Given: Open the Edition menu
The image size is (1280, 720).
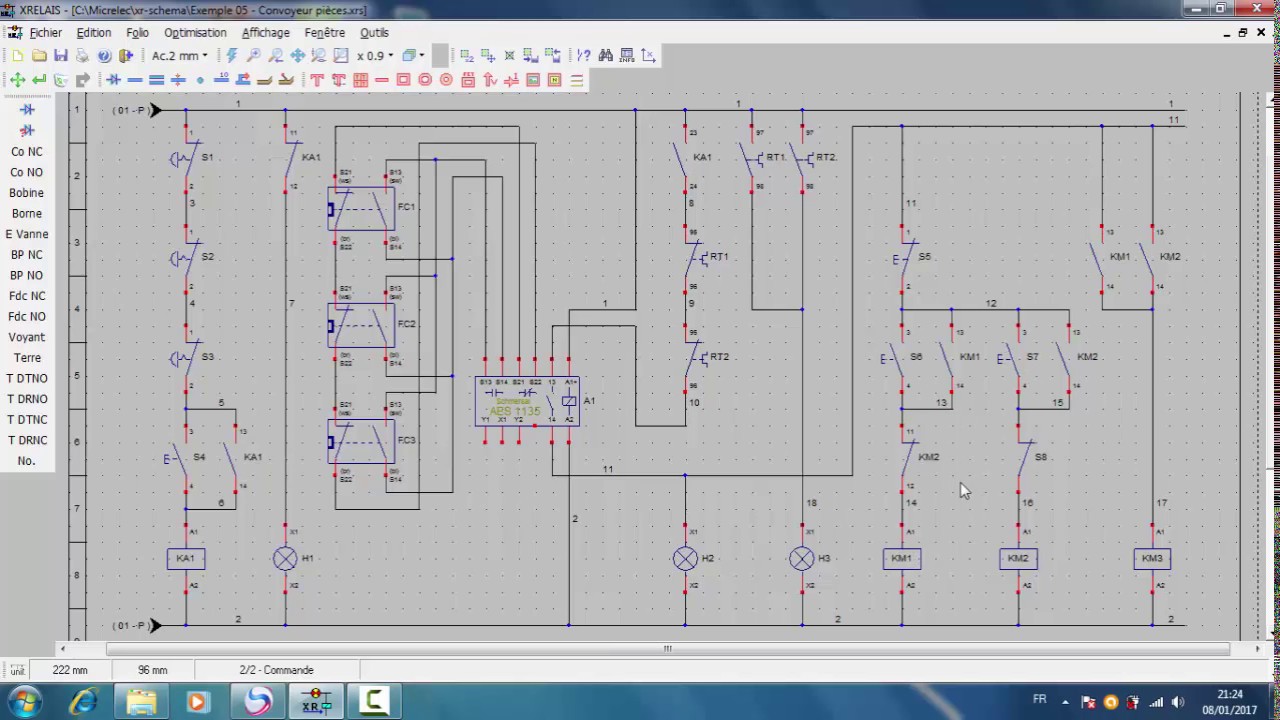Looking at the screenshot, I should click(x=94, y=33).
